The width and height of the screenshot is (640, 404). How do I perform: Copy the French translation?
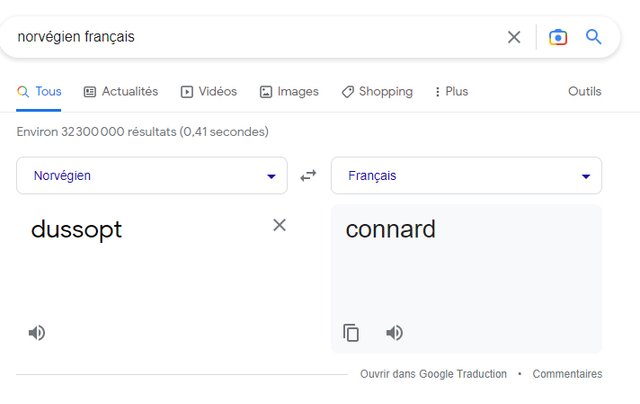[x=351, y=333]
